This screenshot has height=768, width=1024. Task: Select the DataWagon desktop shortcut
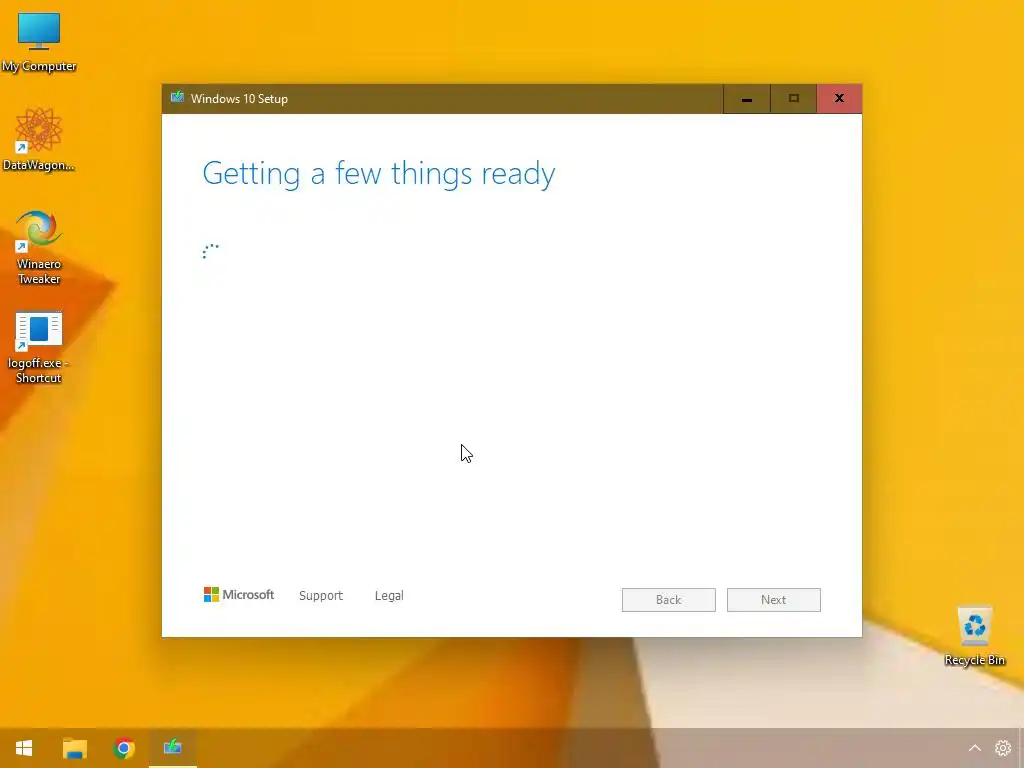tap(39, 140)
